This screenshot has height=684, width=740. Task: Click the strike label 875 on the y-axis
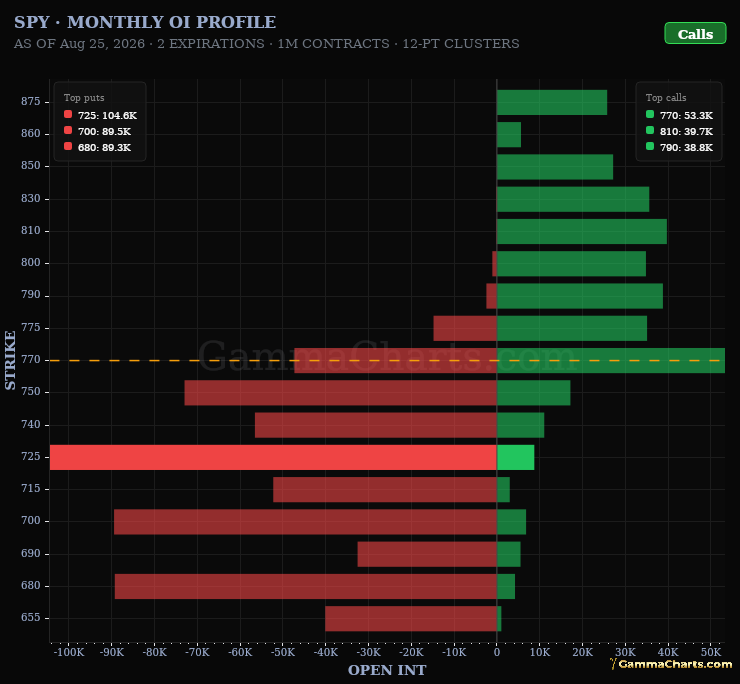click(31, 101)
